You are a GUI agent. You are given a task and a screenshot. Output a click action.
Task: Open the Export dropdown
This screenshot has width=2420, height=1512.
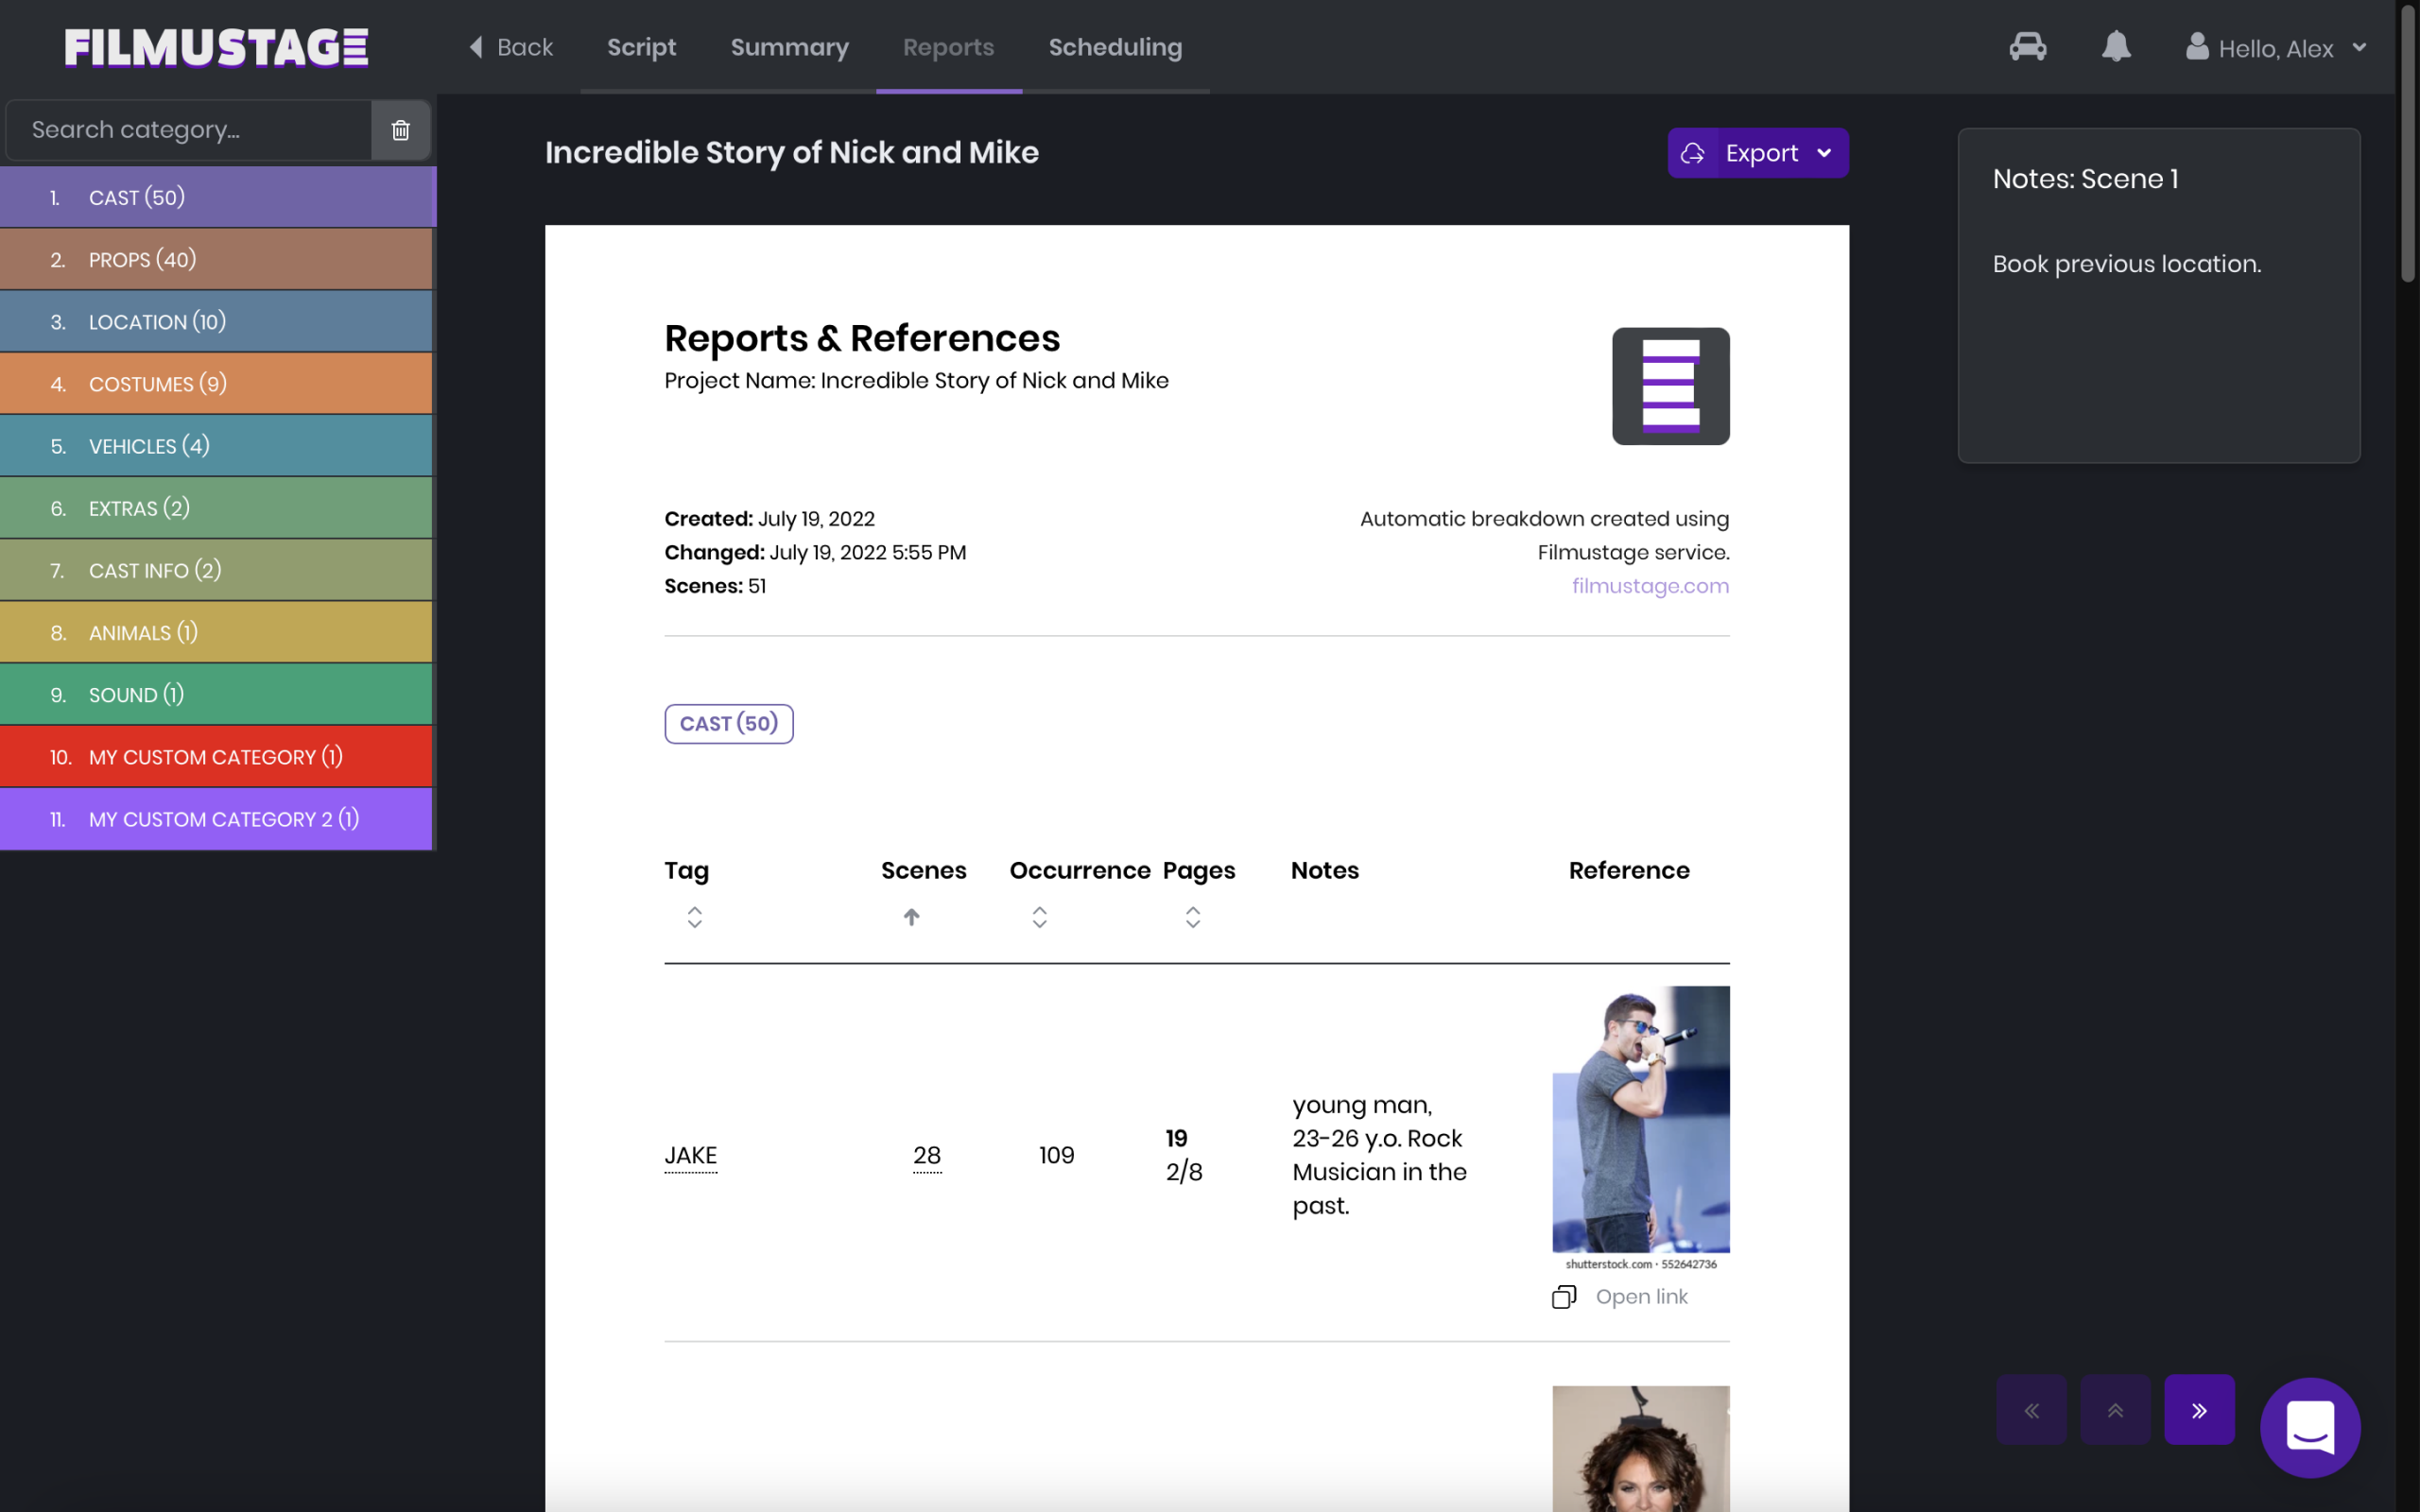pos(1757,152)
